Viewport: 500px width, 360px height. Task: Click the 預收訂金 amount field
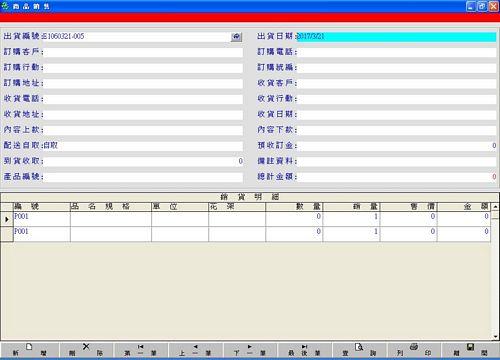(396, 146)
